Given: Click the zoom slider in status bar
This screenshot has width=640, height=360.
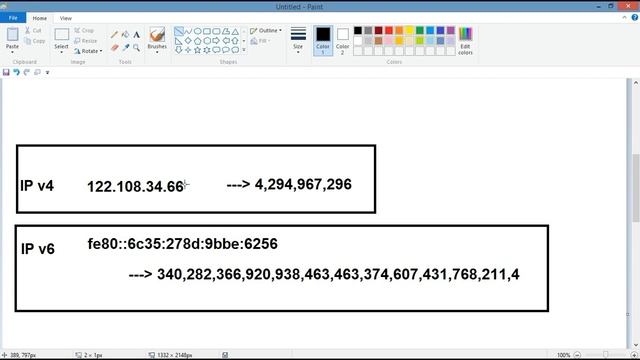Looking at the screenshot, I should point(606,355).
